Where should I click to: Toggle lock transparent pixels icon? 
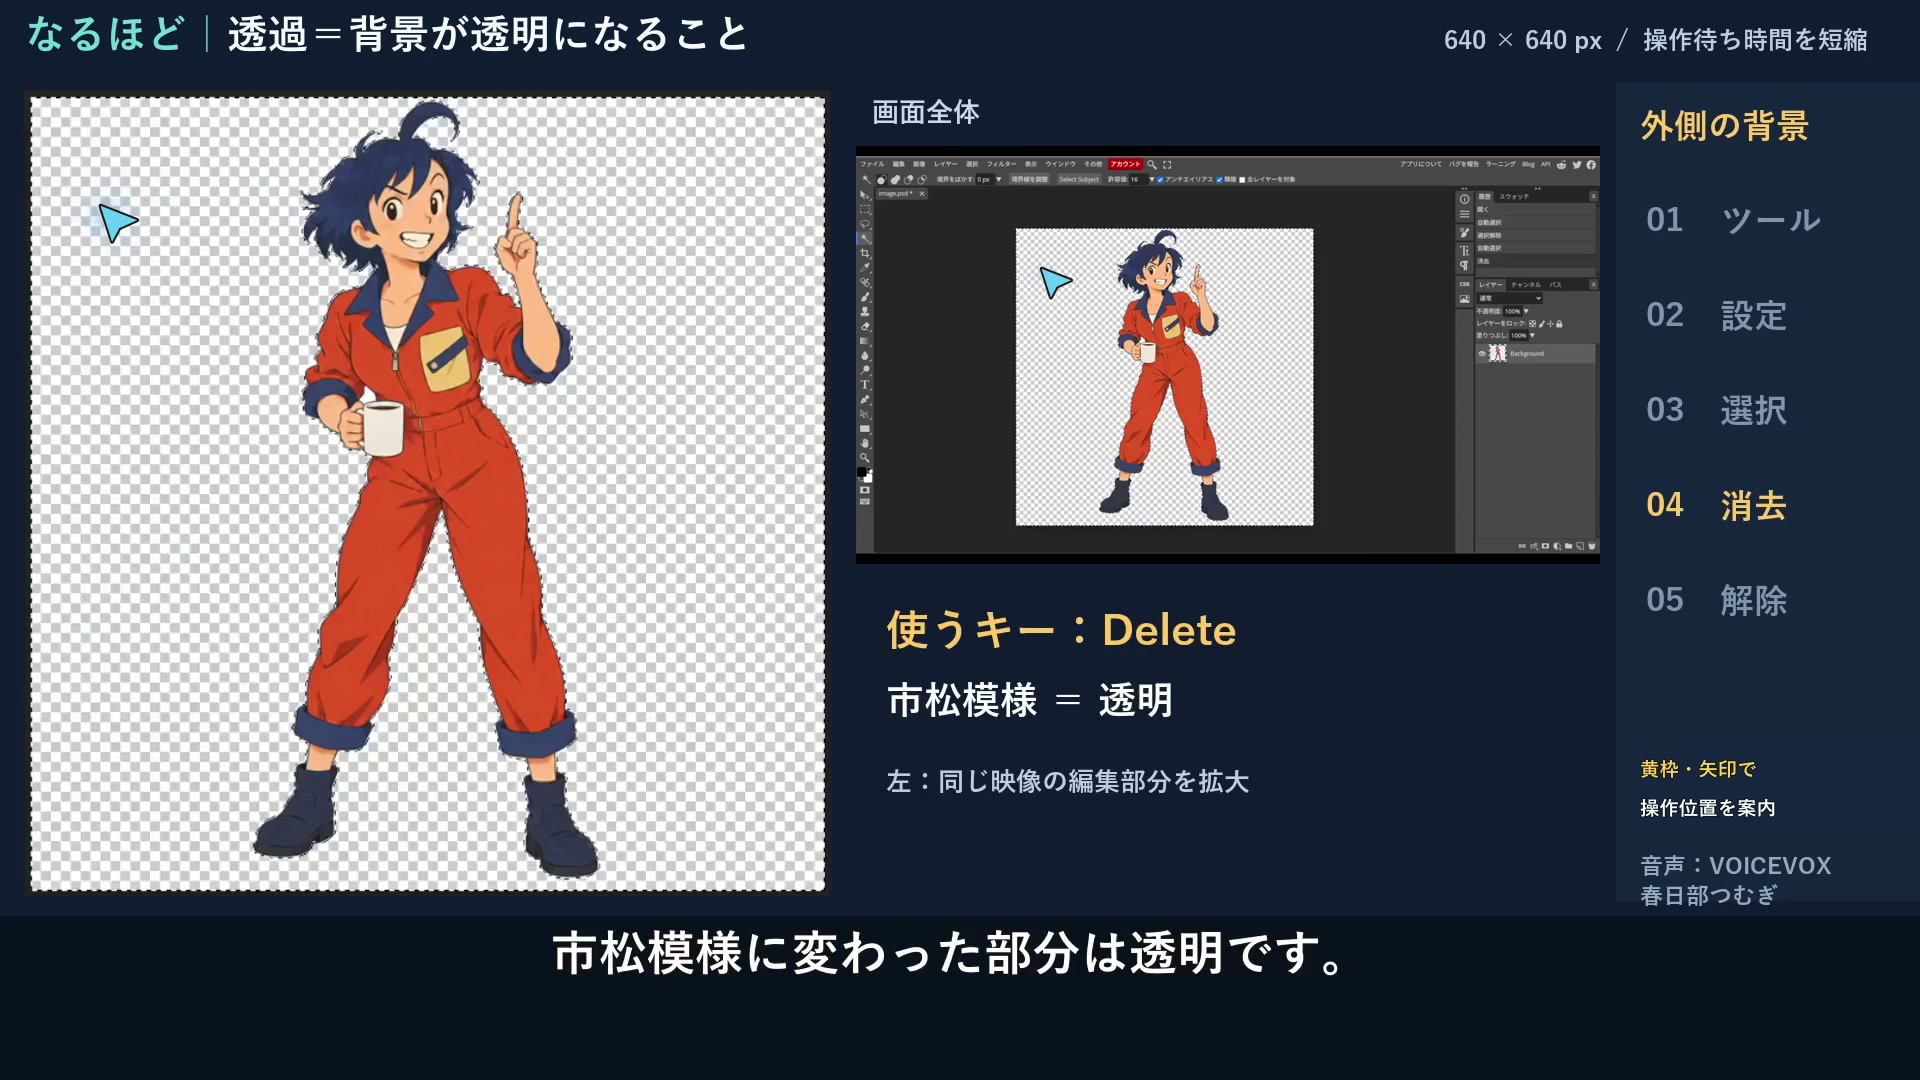(1532, 324)
